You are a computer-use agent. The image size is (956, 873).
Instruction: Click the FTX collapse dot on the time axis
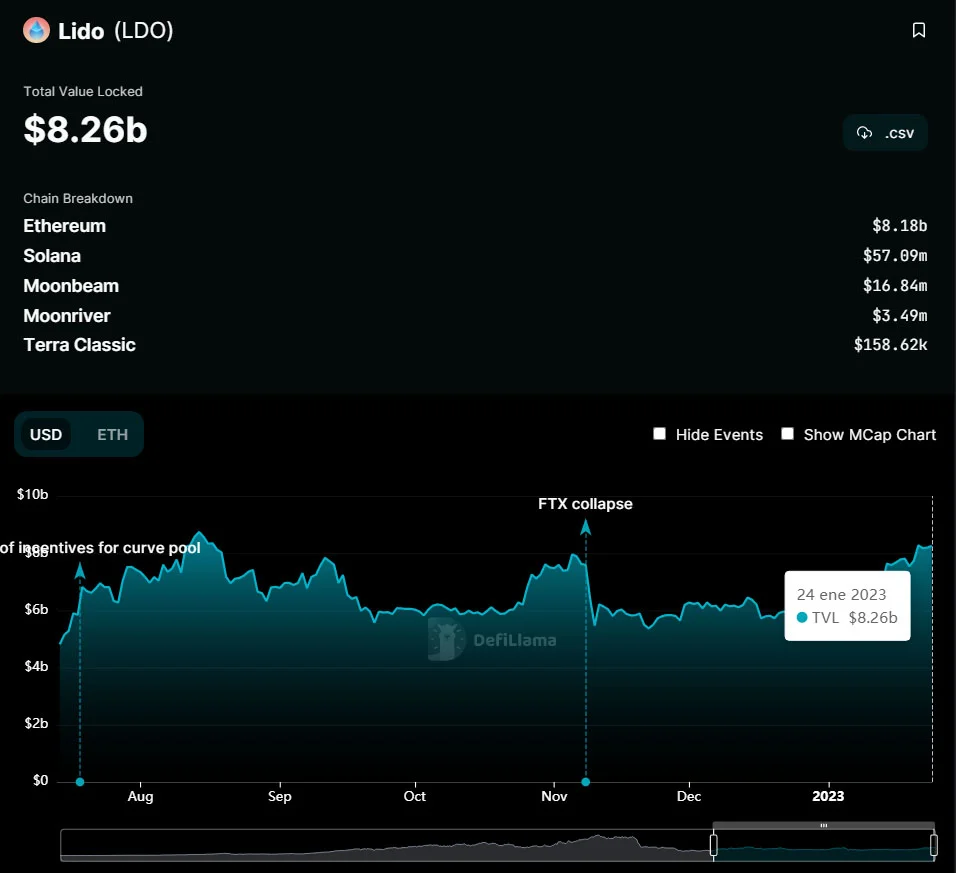(585, 782)
